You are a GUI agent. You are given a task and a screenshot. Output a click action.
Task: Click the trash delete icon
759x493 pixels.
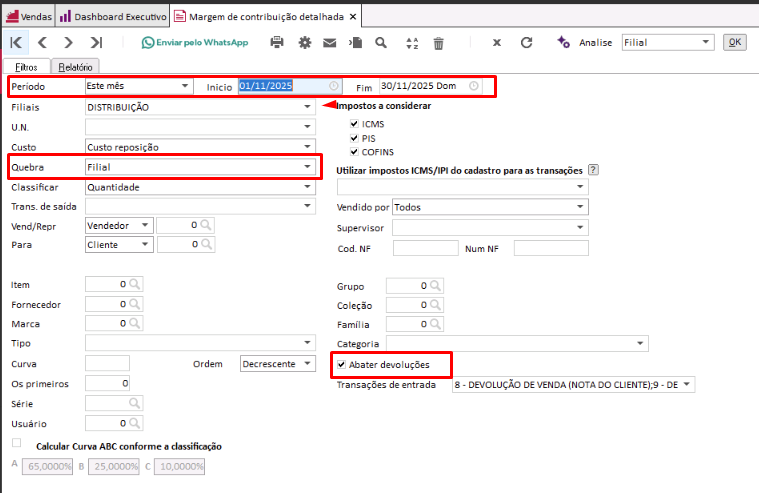pos(438,43)
